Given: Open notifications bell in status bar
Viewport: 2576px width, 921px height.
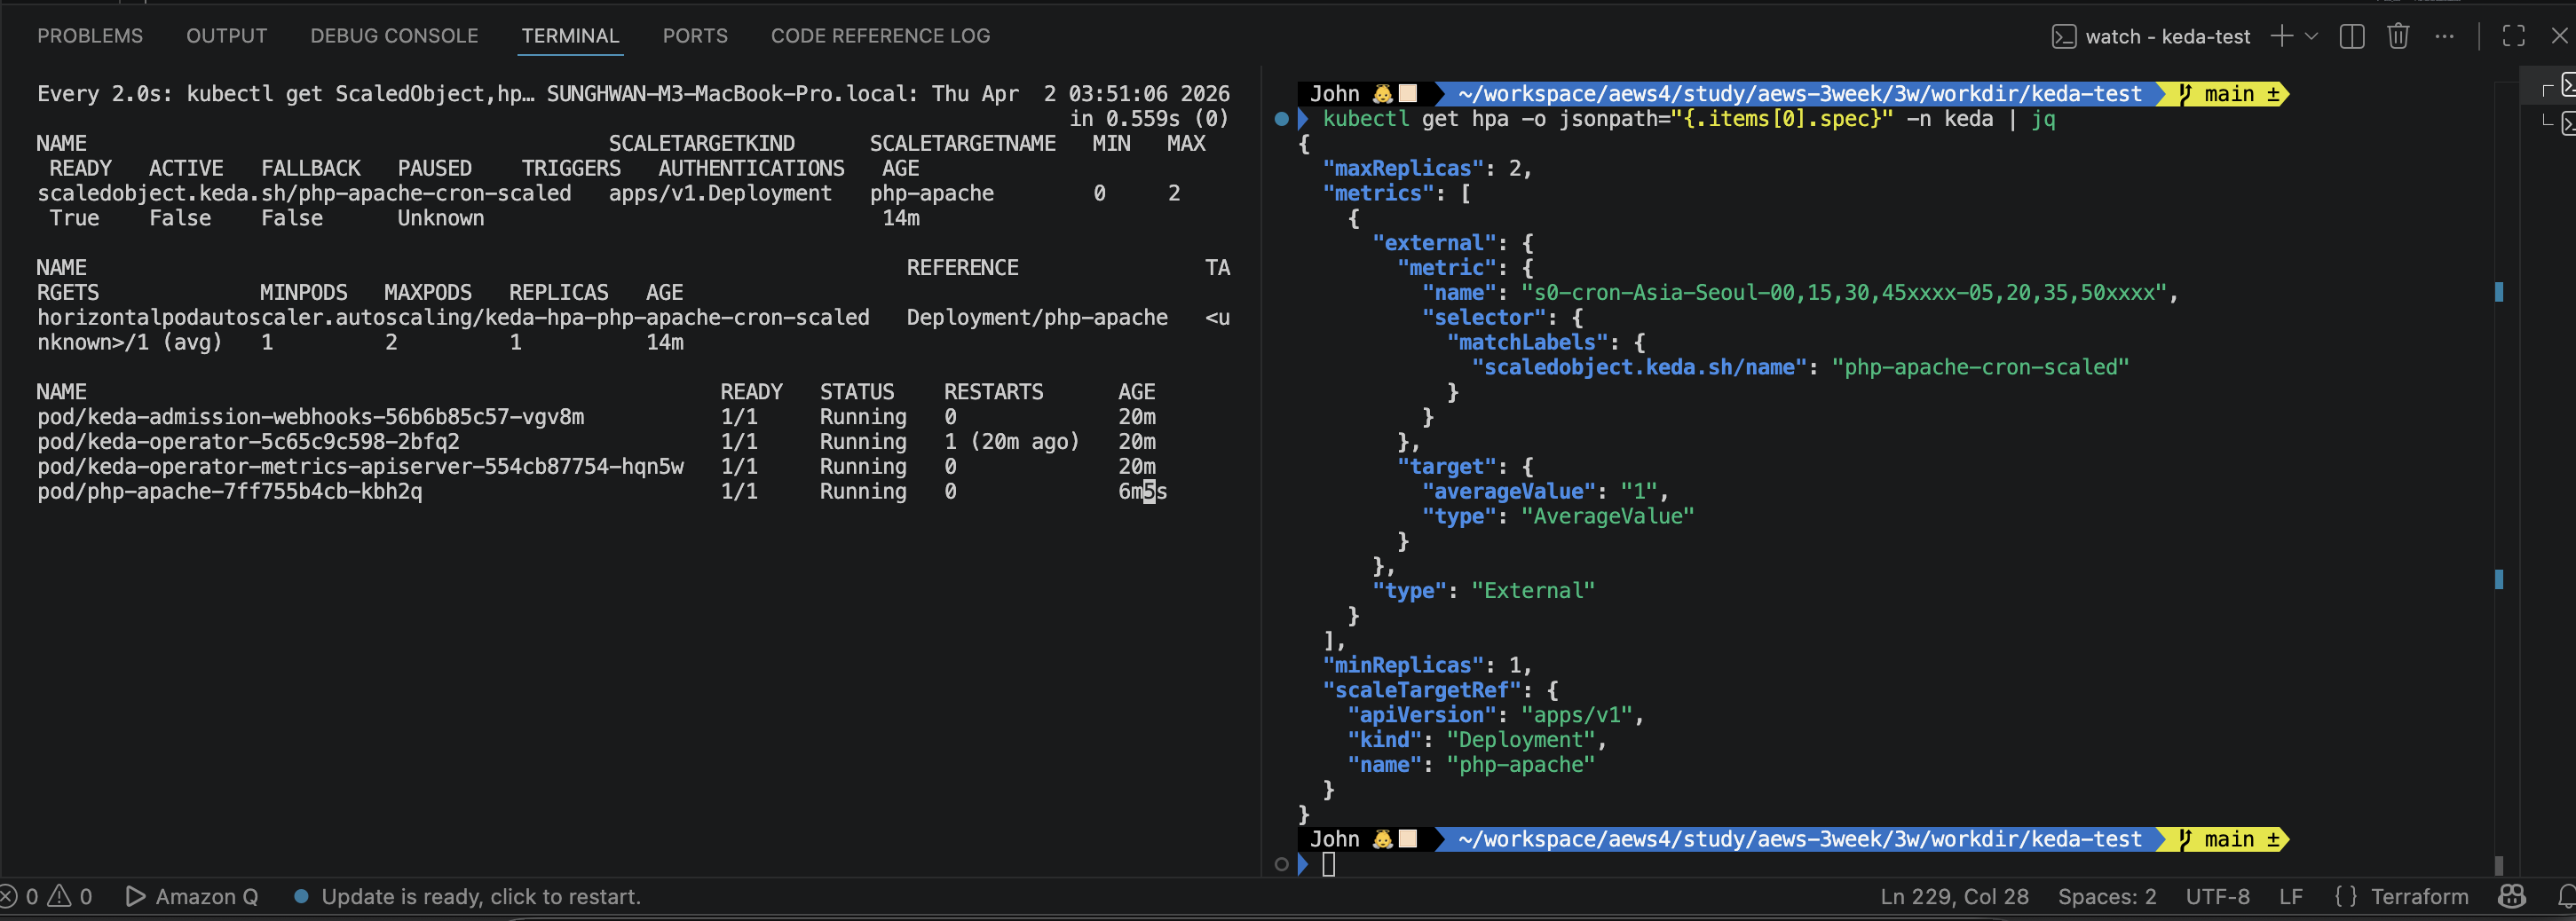Looking at the screenshot, I should click(x=2566, y=896).
